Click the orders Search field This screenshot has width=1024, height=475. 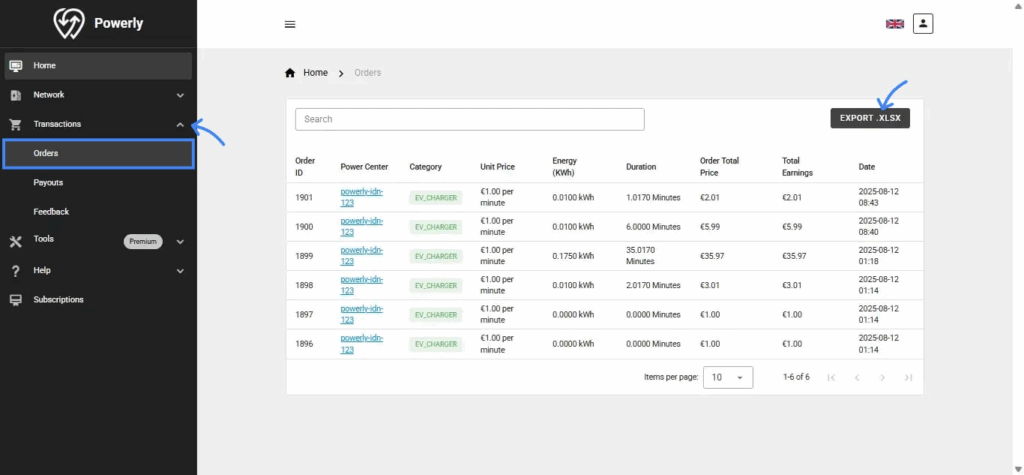[469, 119]
